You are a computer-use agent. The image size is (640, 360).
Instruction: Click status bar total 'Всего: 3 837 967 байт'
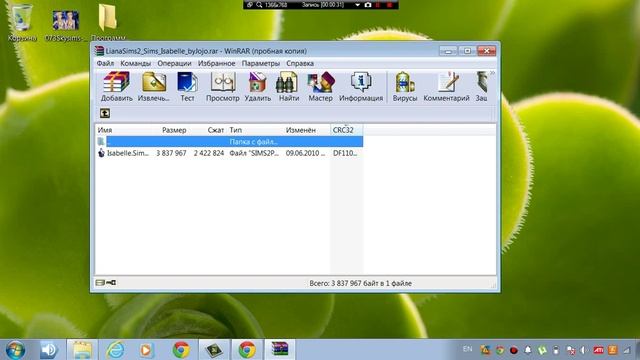[360, 283]
